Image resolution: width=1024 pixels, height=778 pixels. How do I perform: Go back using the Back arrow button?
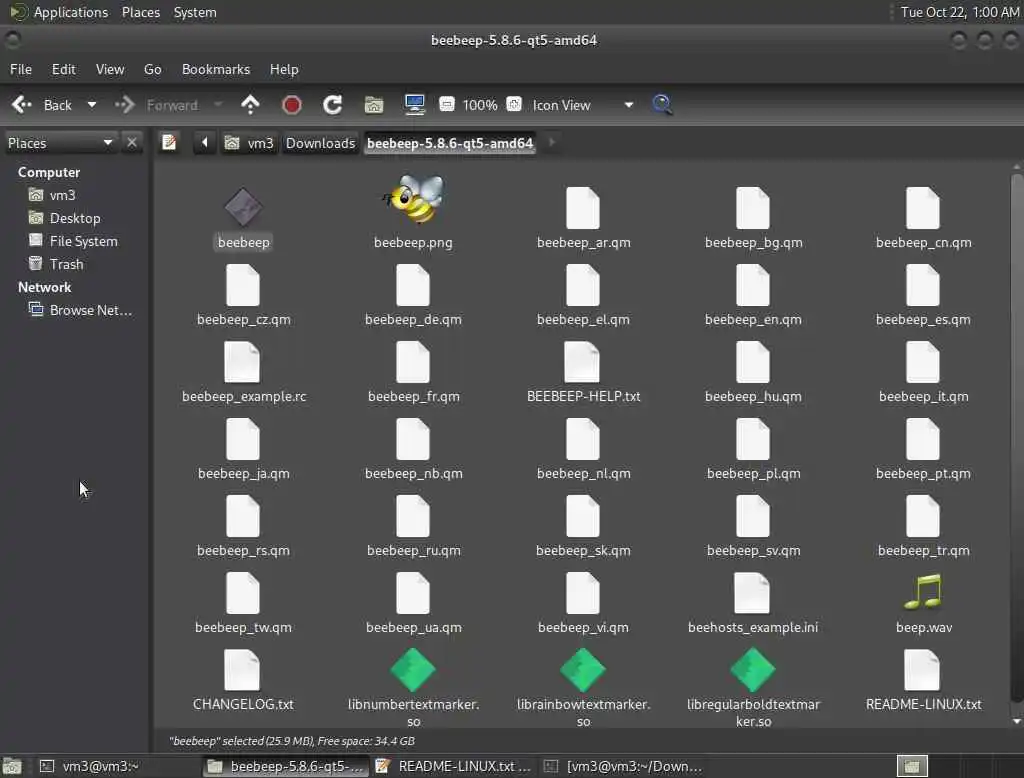click(x=40, y=105)
